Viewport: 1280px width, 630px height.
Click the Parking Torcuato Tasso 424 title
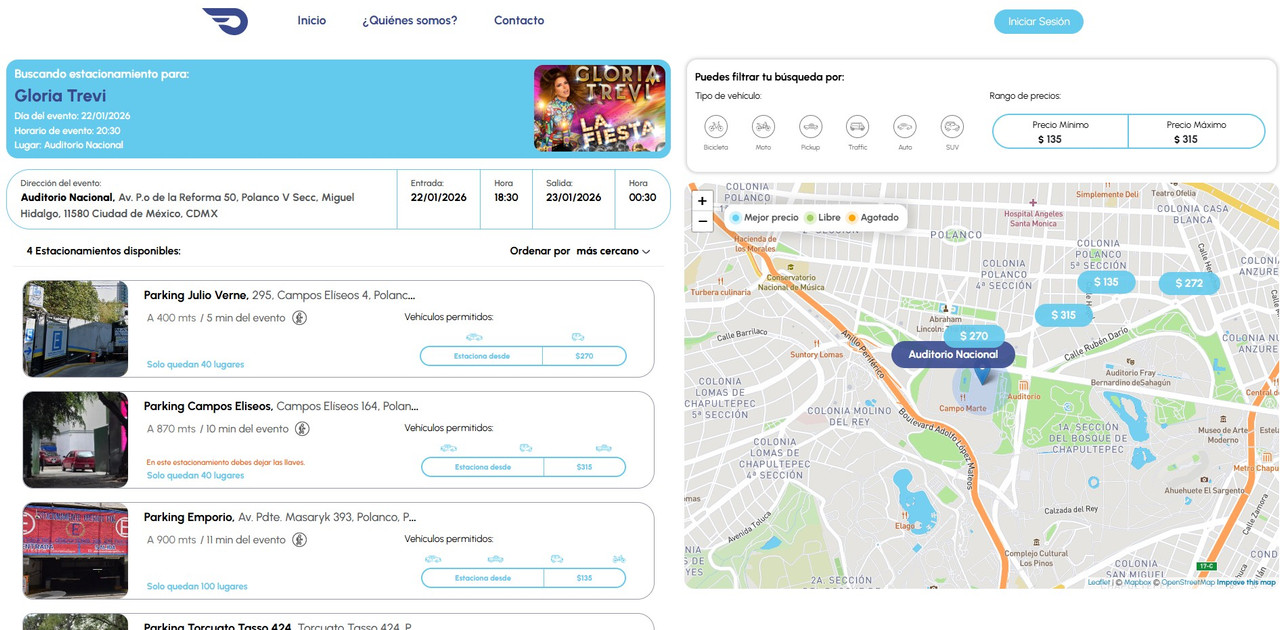click(218, 627)
